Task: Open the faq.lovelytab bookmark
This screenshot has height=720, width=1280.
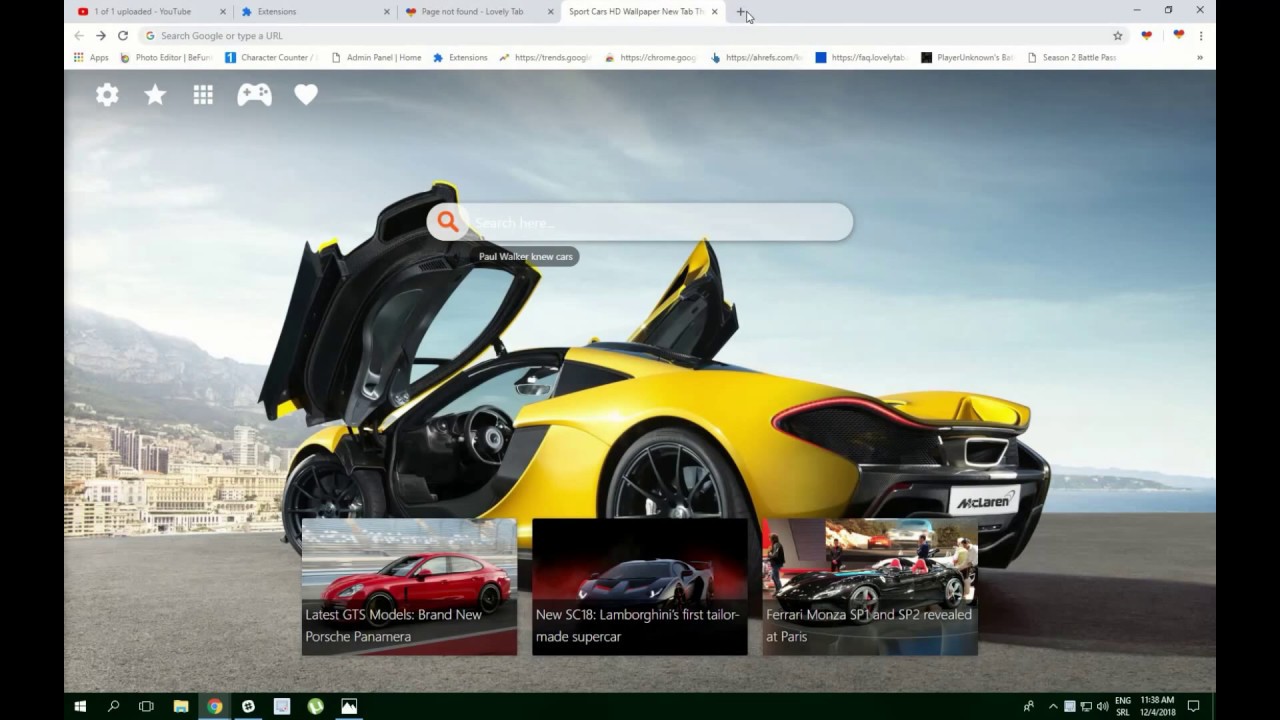Action: [862, 57]
